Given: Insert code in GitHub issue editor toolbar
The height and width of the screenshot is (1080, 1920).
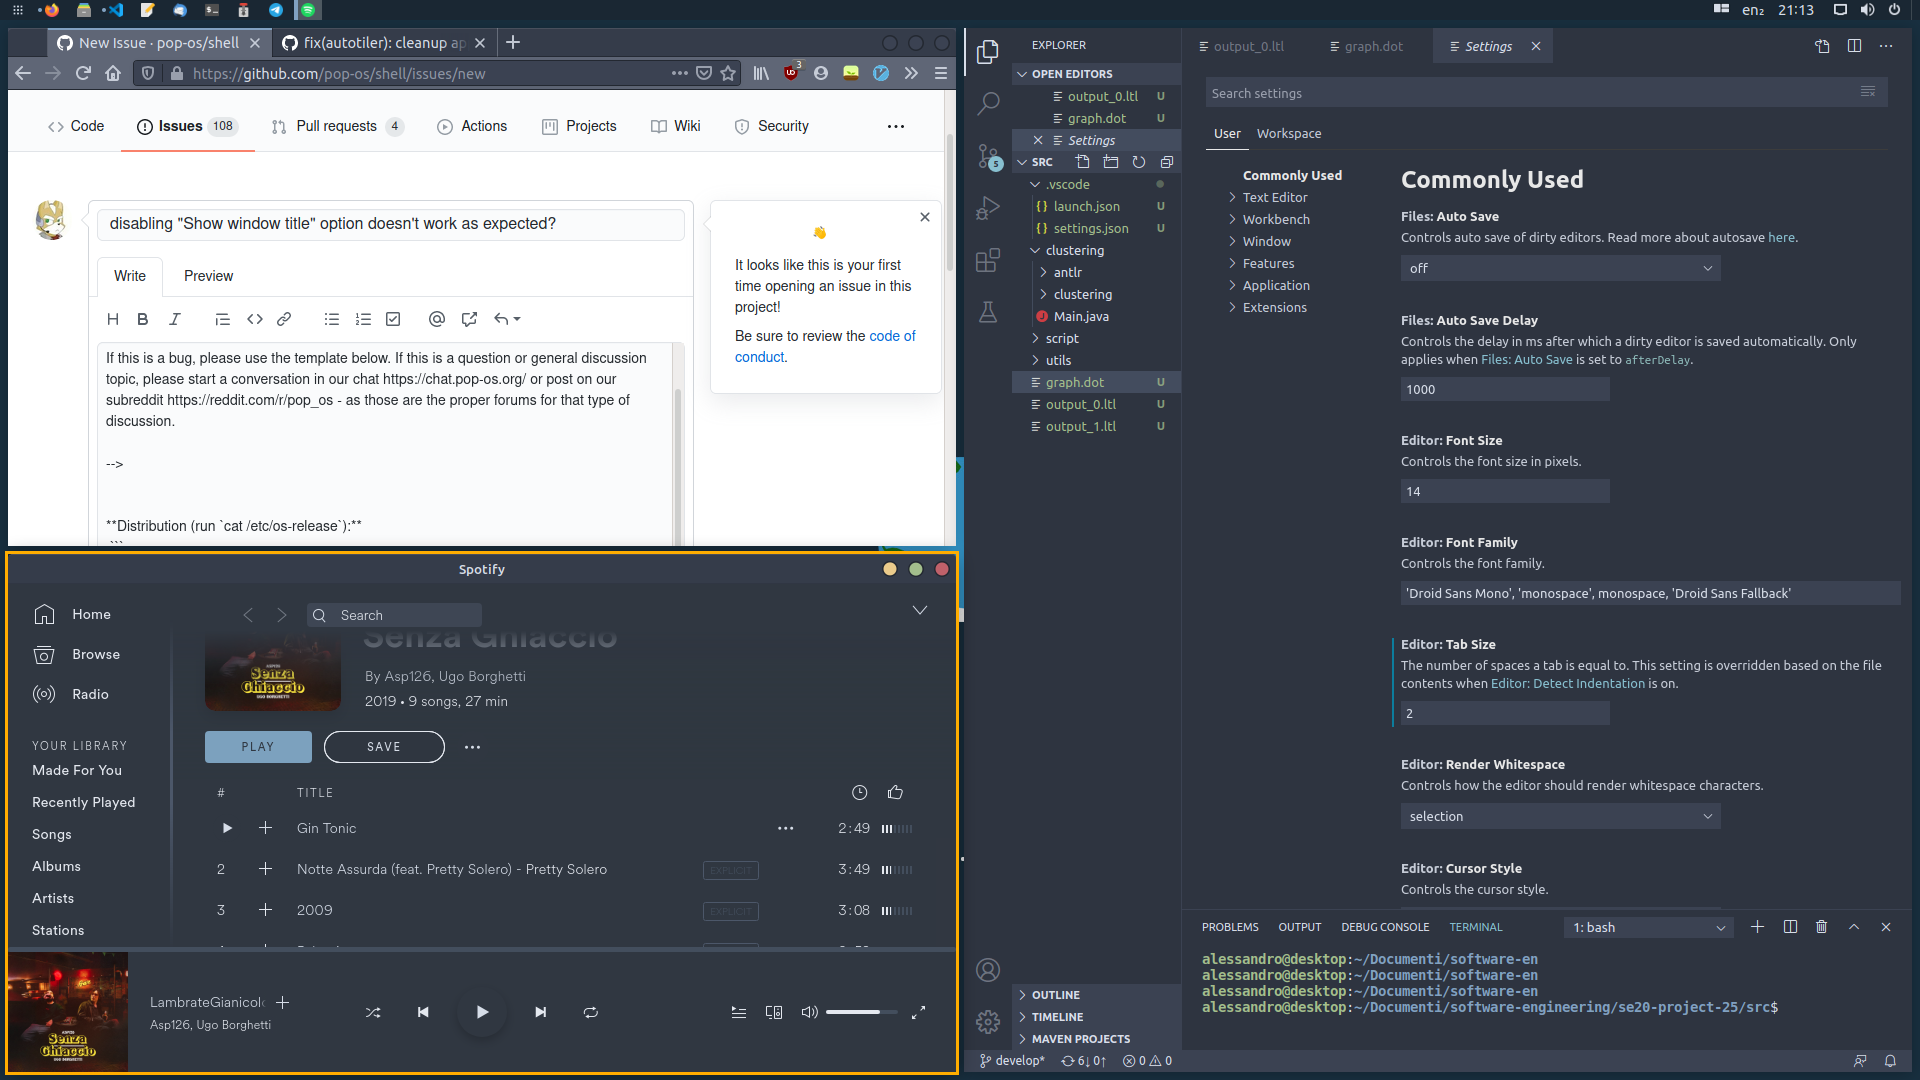Looking at the screenshot, I should pyautogui.click(x=255, y=319).
